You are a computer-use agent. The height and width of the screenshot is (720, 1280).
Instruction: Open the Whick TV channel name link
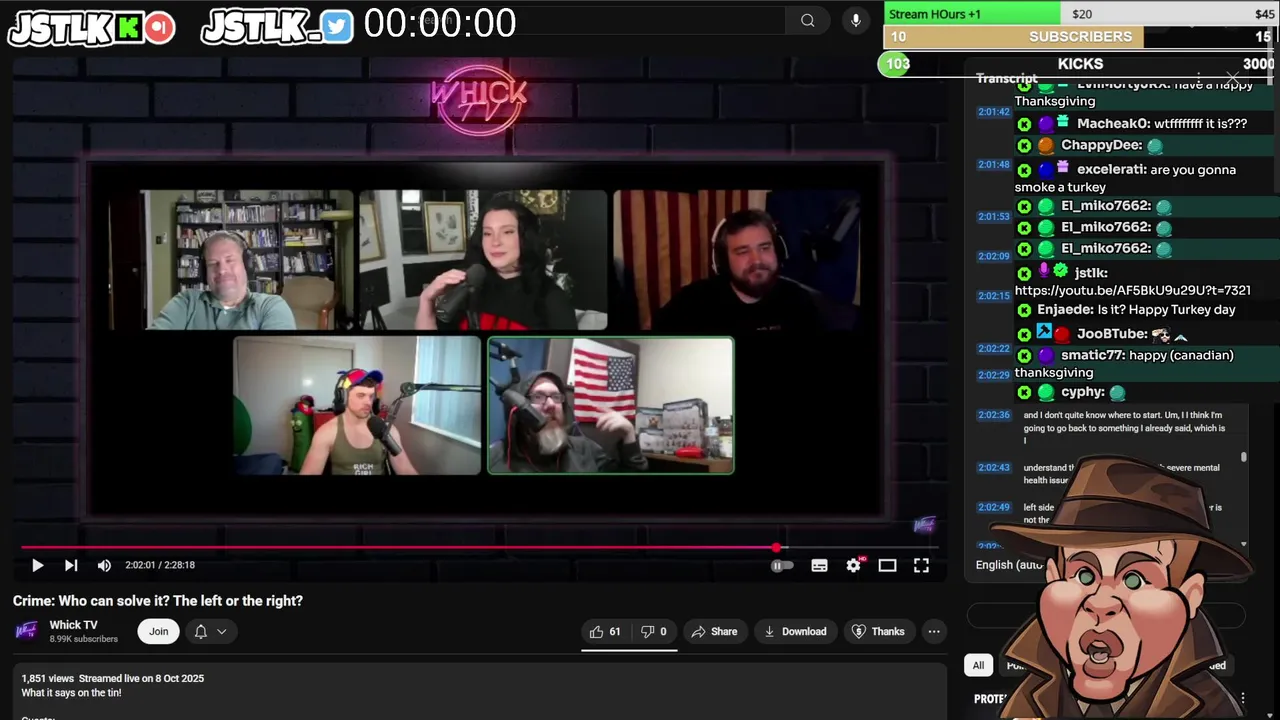73,625
